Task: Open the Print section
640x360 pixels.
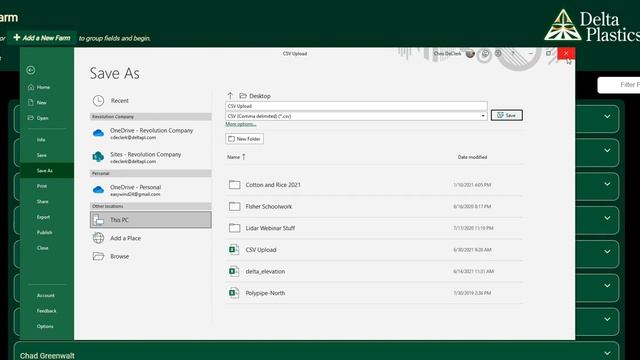Action: point(42,186)
